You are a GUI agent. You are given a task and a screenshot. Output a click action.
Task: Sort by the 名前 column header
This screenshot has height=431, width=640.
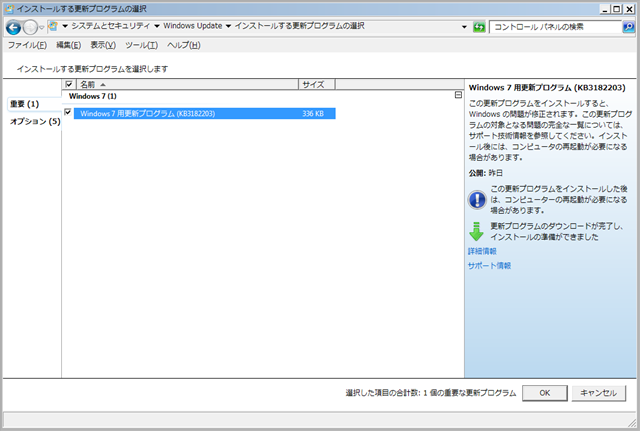click(x=187, y=84)
